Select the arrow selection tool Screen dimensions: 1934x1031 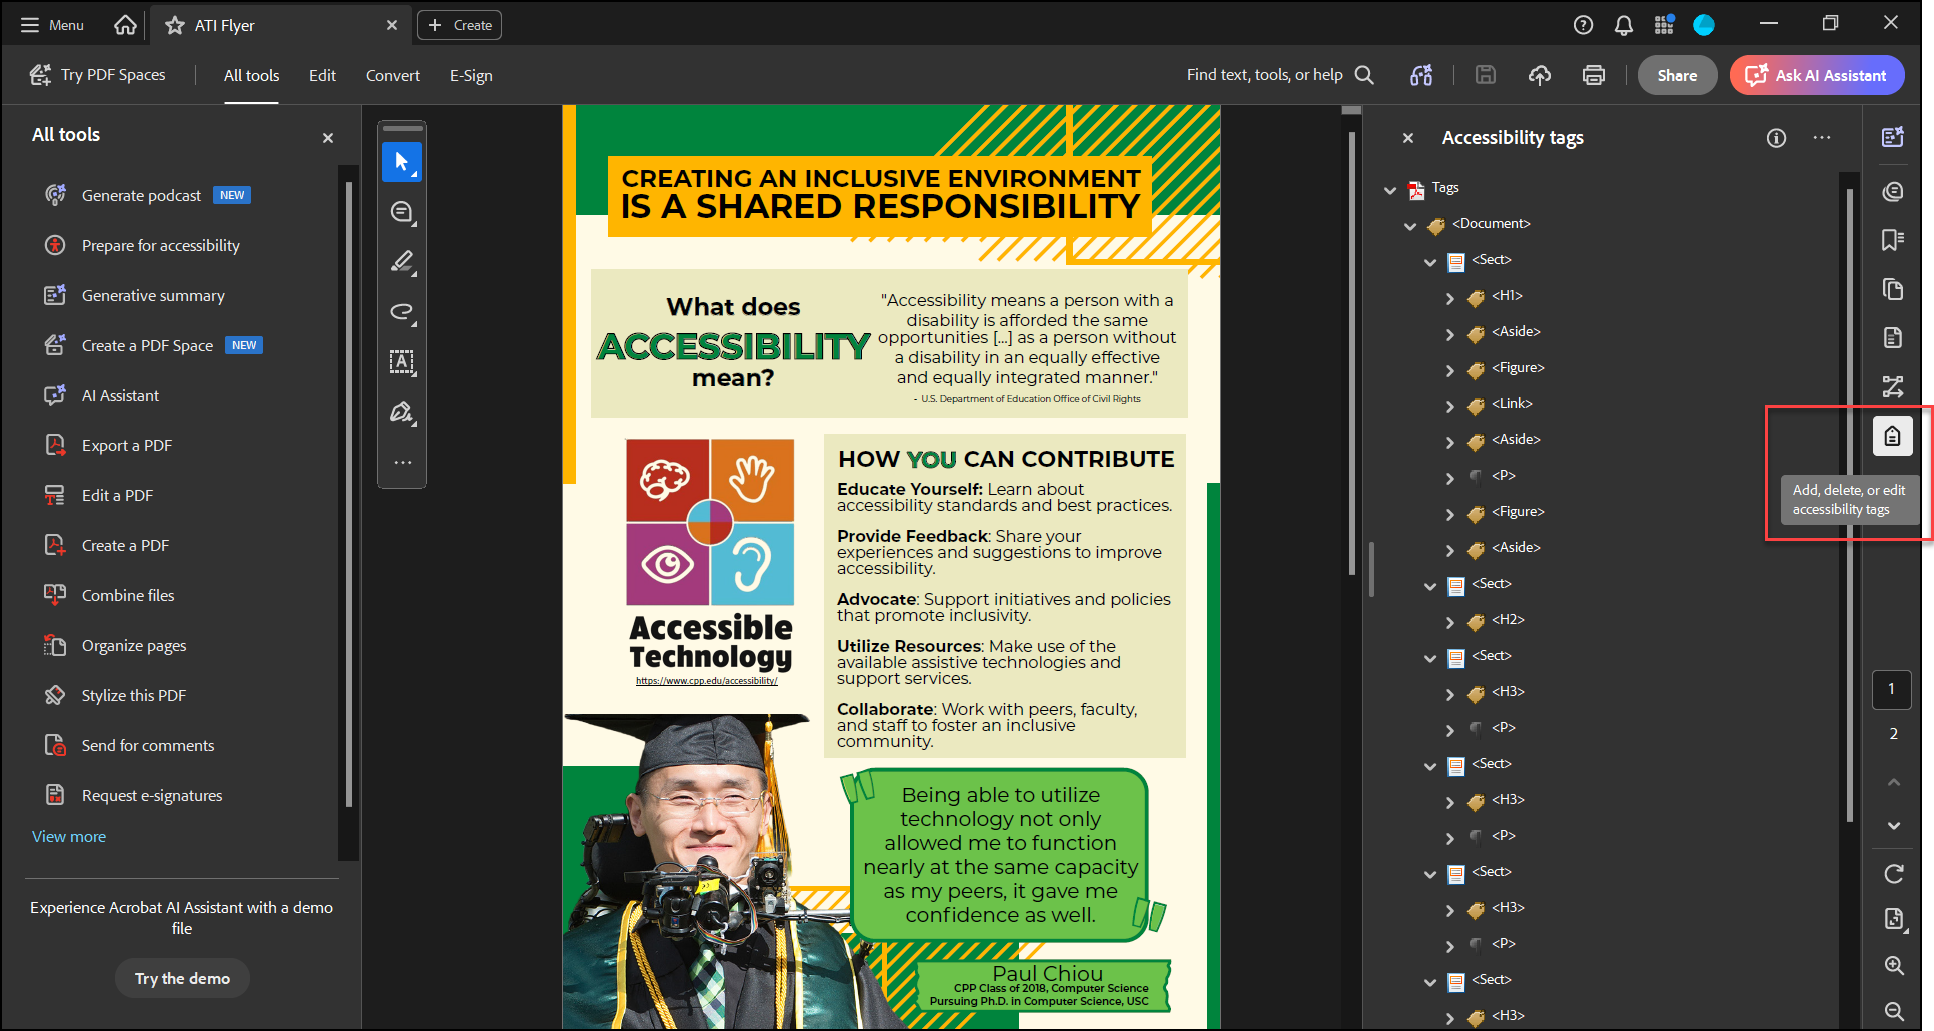[x=402, y=162]
